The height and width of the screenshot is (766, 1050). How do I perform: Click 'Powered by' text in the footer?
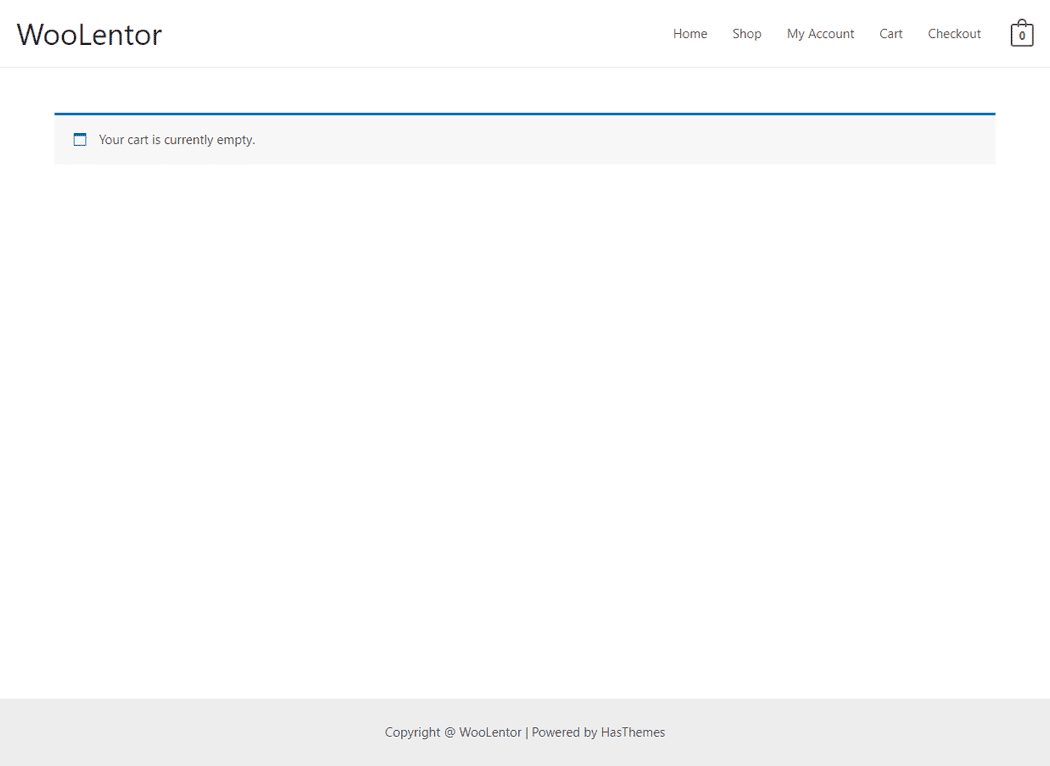(564, 732)
